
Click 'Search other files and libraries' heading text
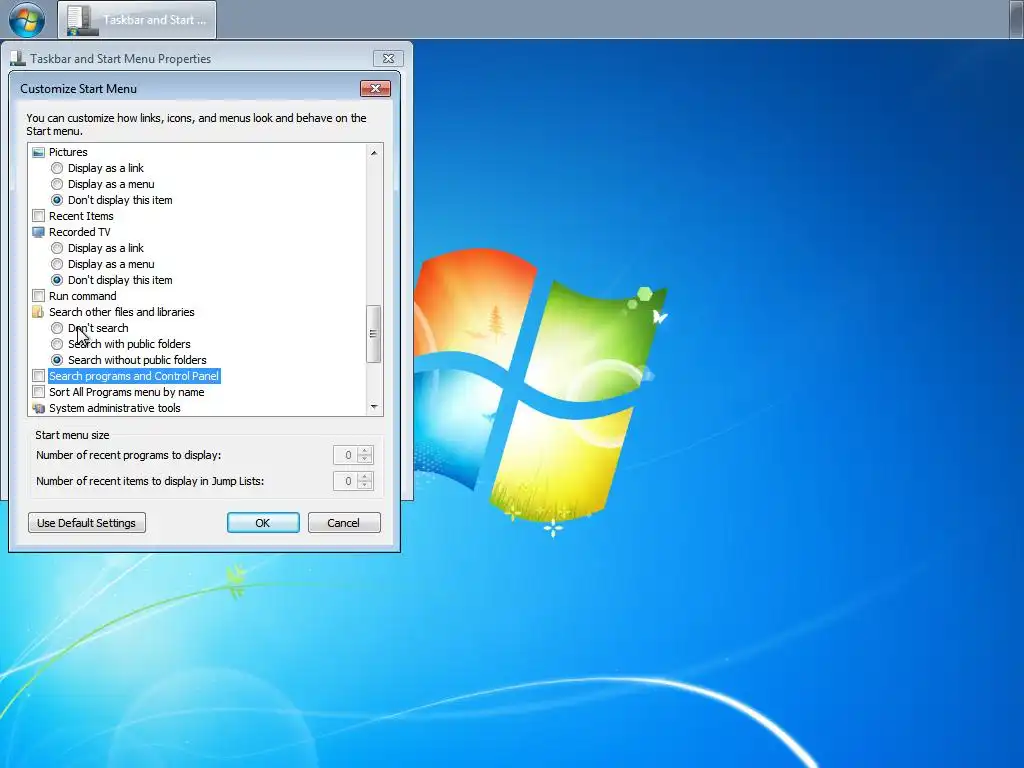coord(121,312)
